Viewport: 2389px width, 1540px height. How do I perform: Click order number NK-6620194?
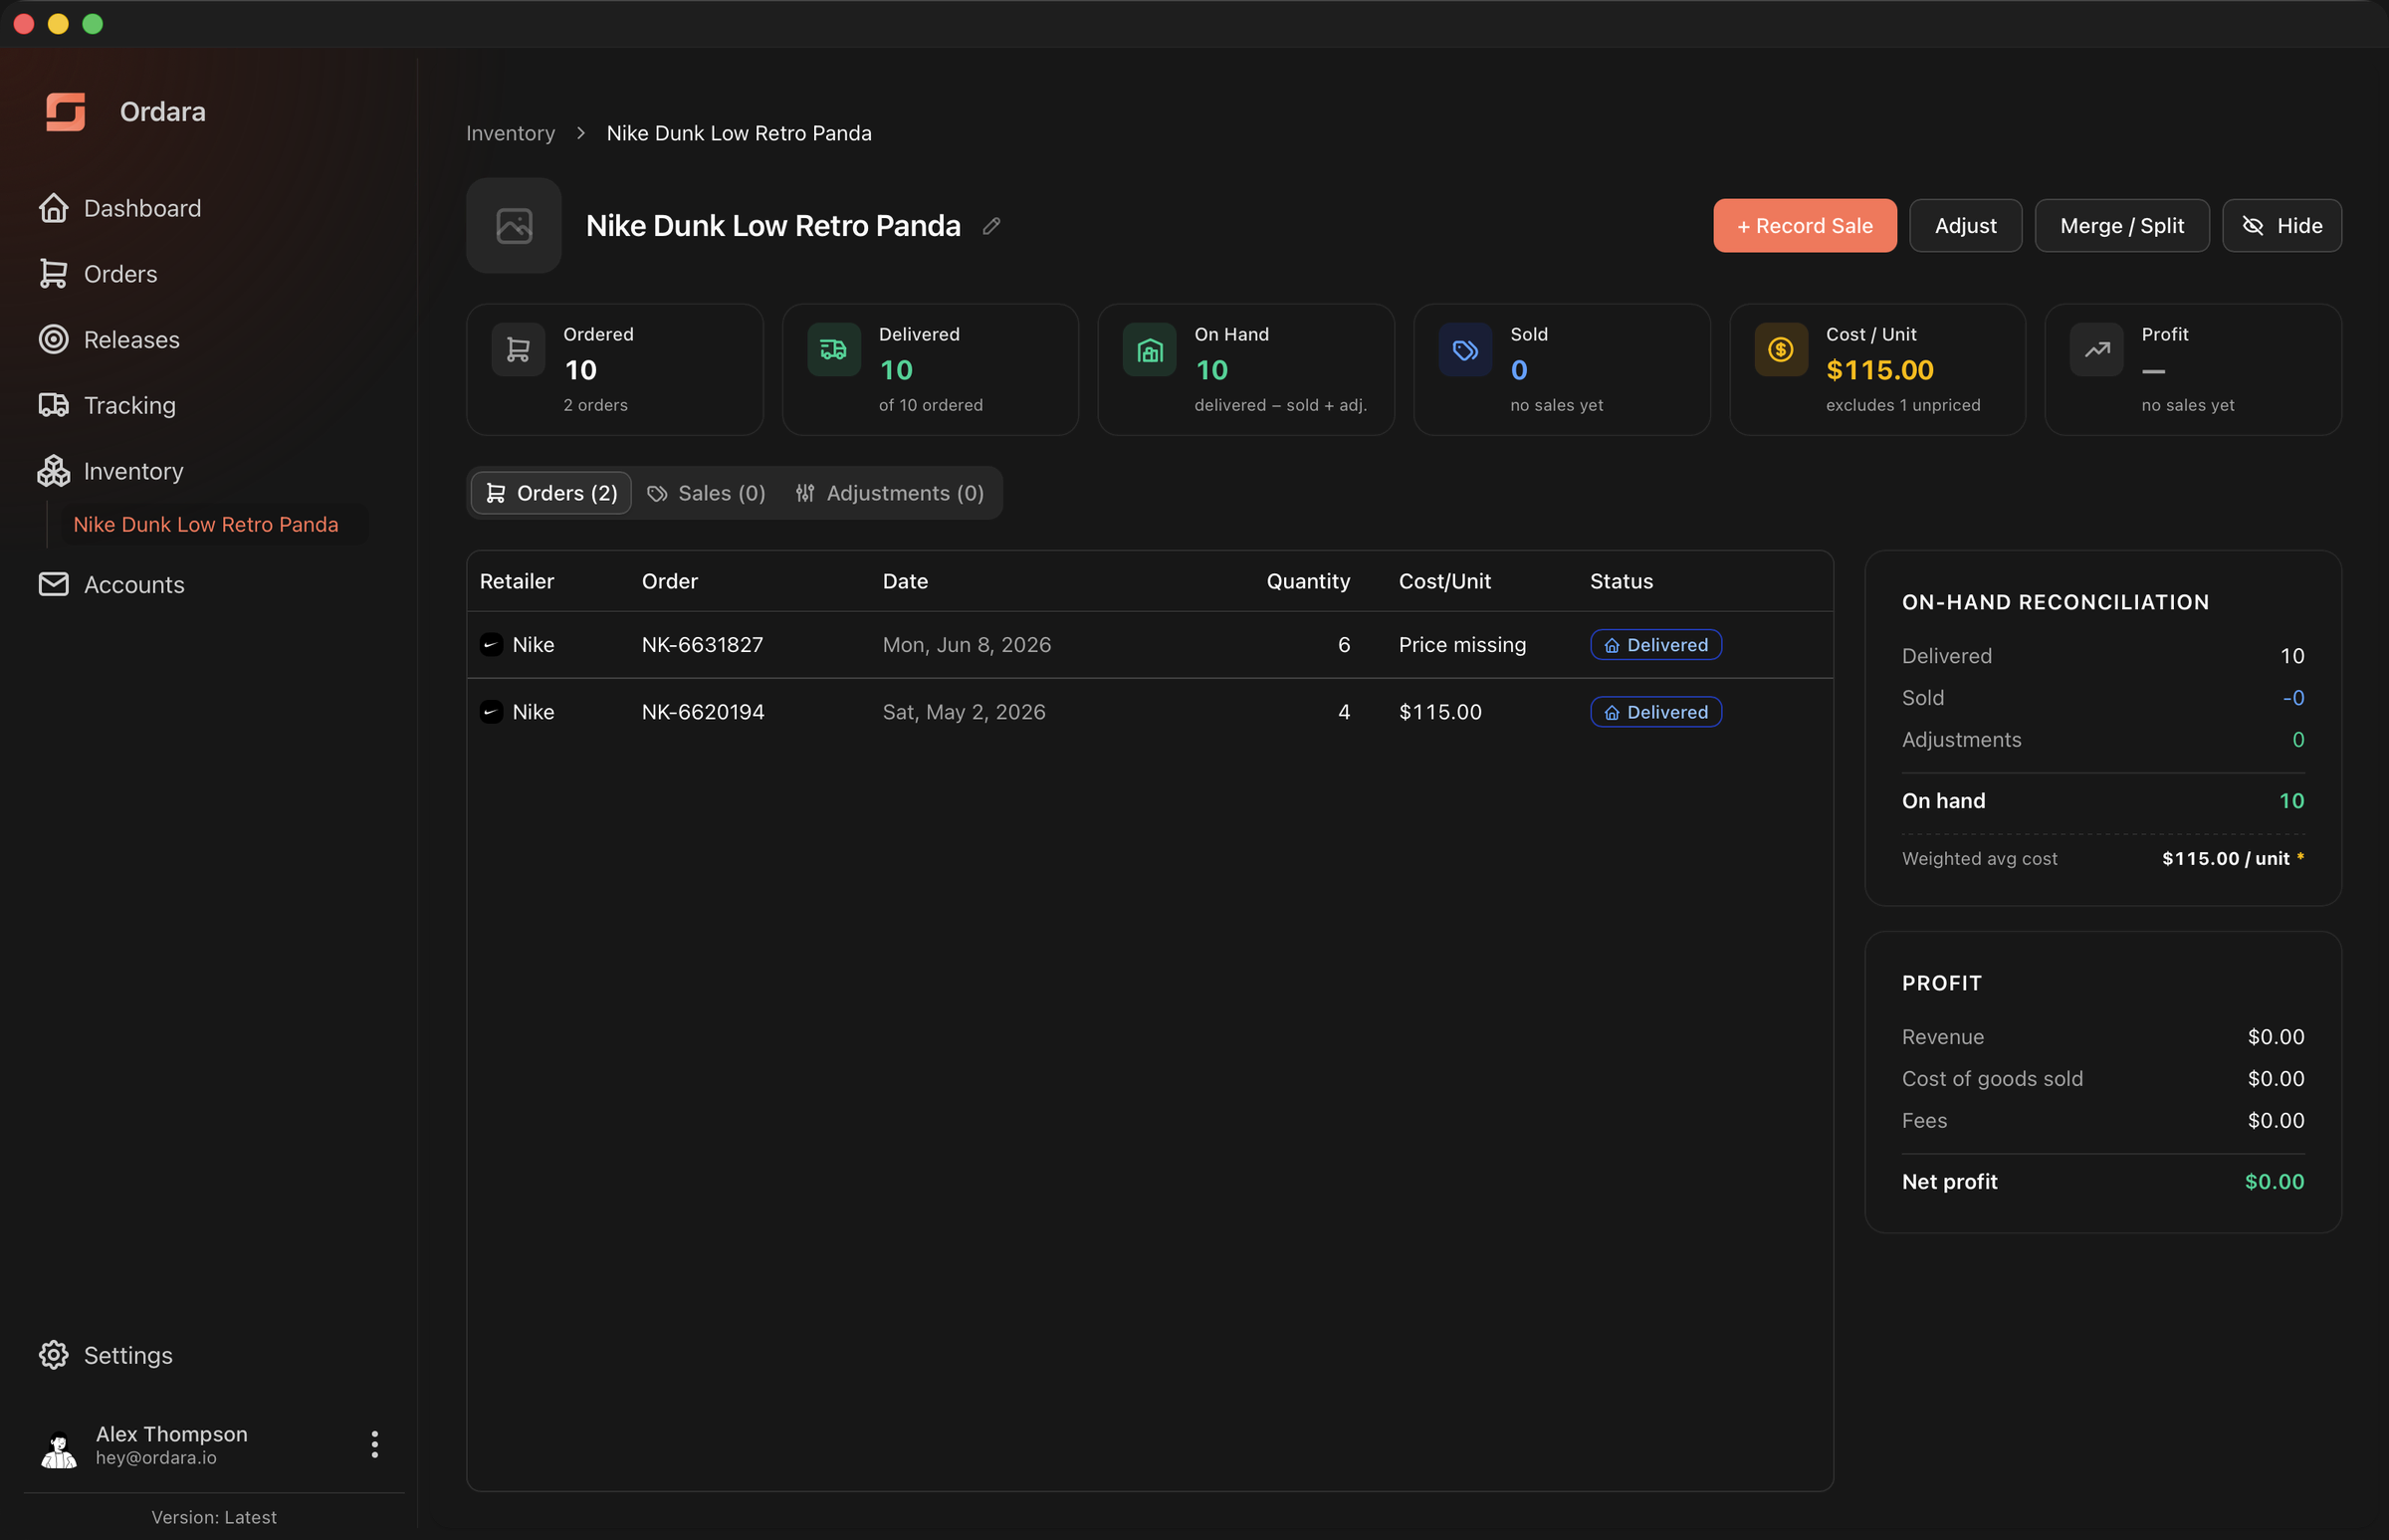click(x=703, y=712)
